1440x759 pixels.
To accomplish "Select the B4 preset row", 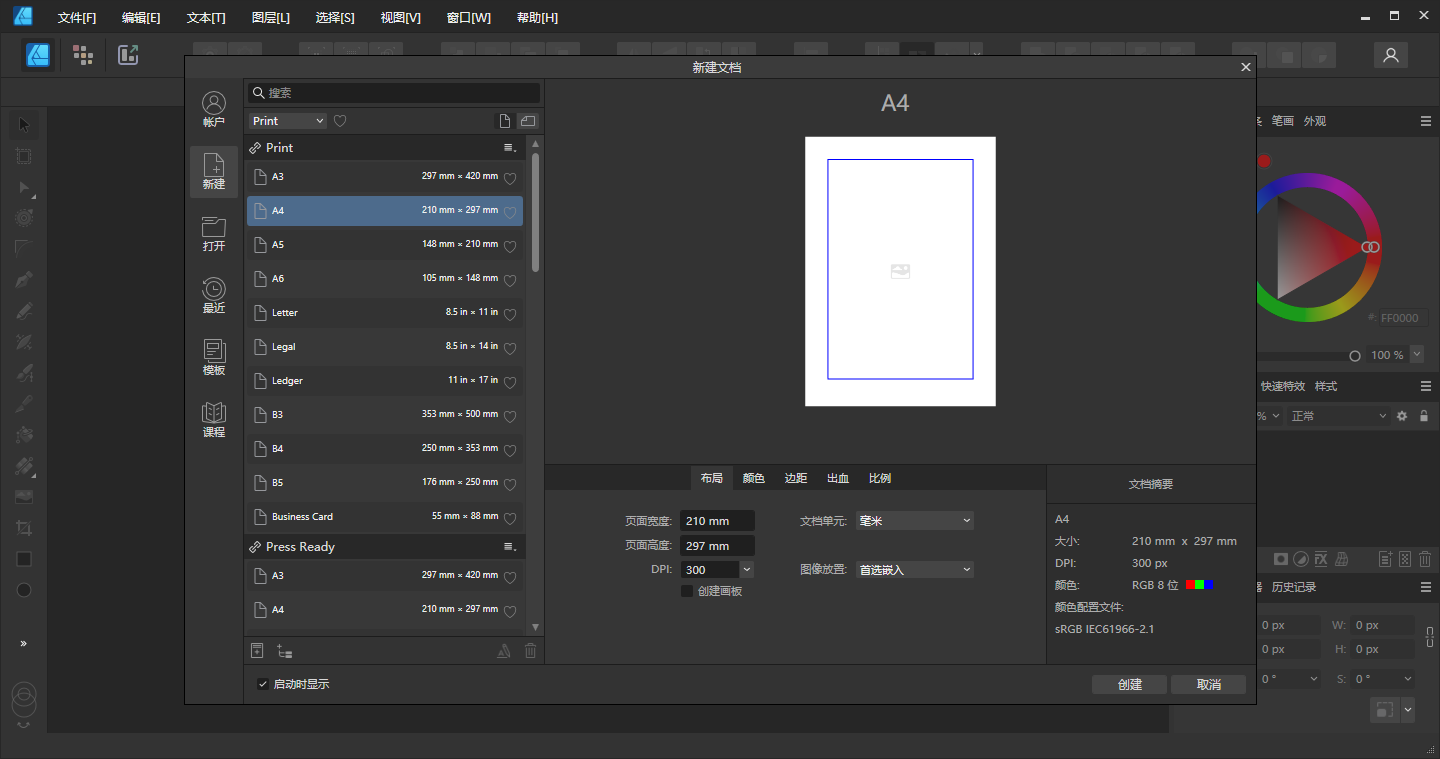I will coord(385,449).
